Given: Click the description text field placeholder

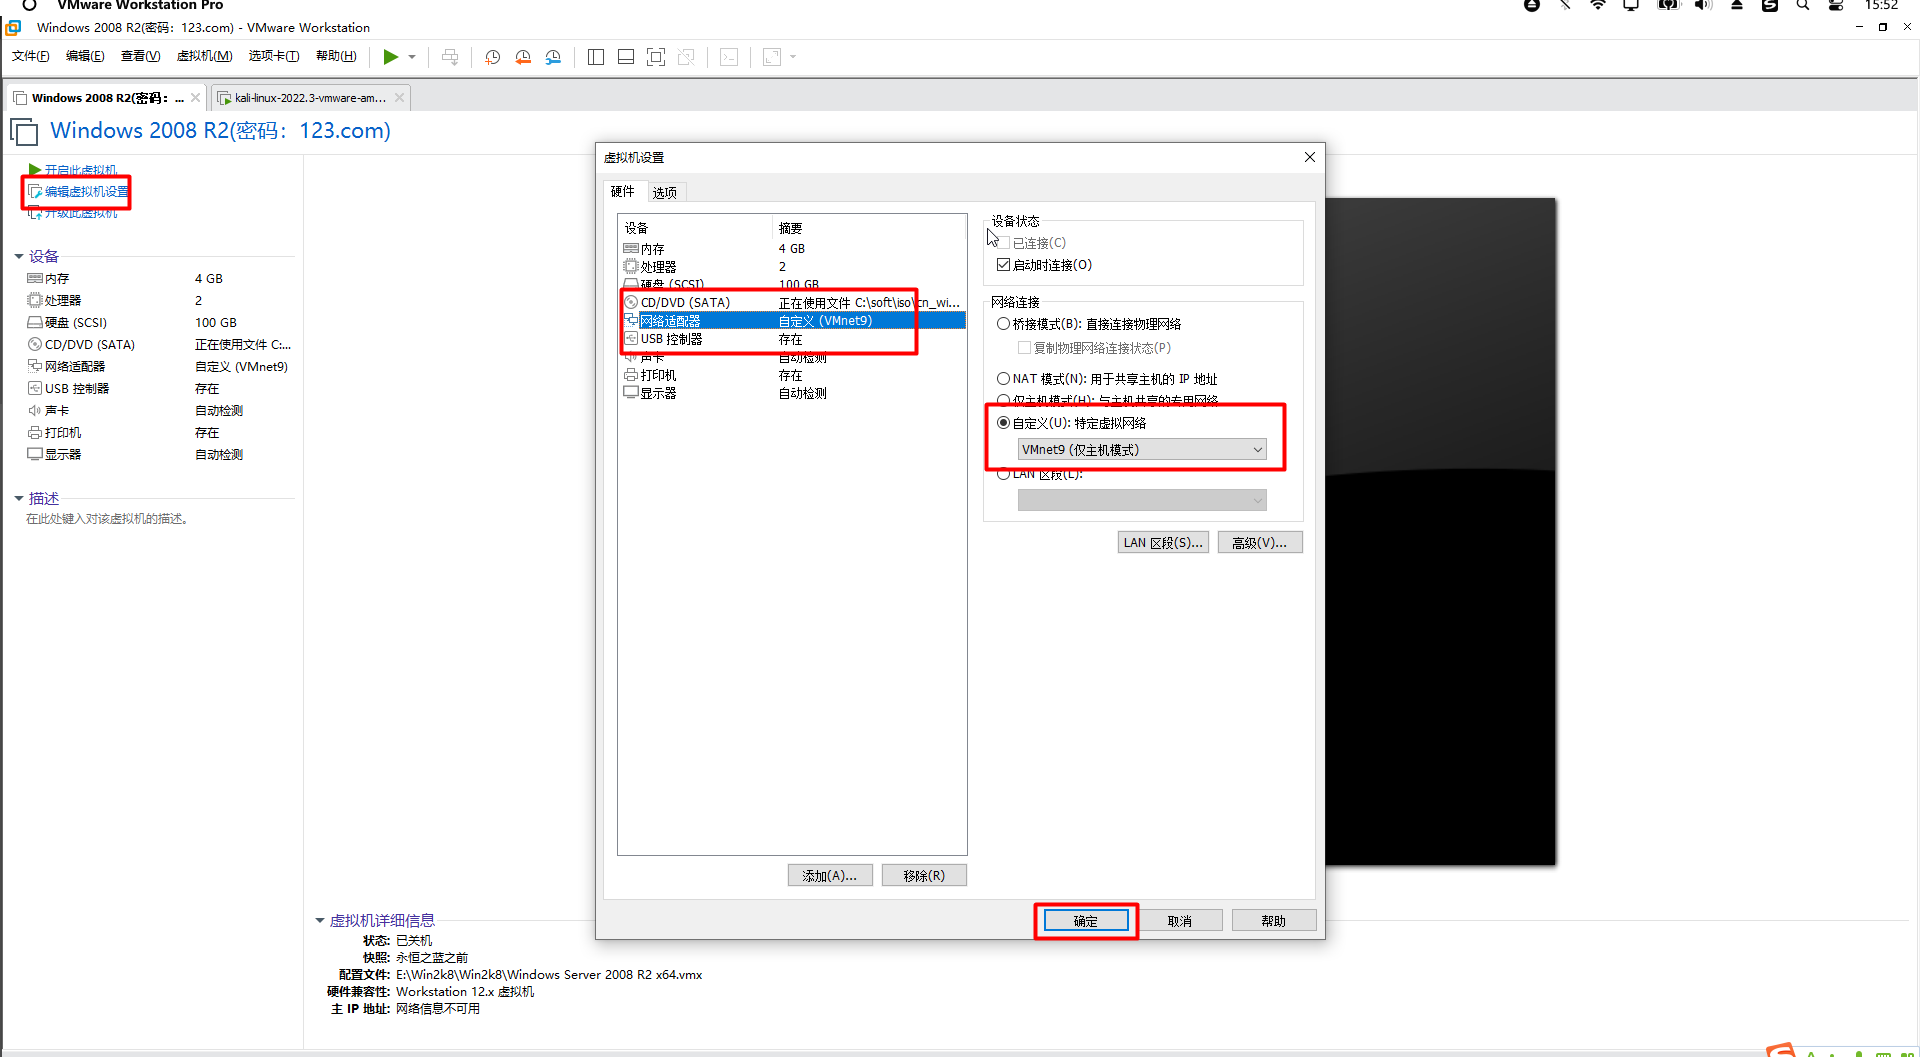Looking at the screenshot, I should click(x=107, y=519).
